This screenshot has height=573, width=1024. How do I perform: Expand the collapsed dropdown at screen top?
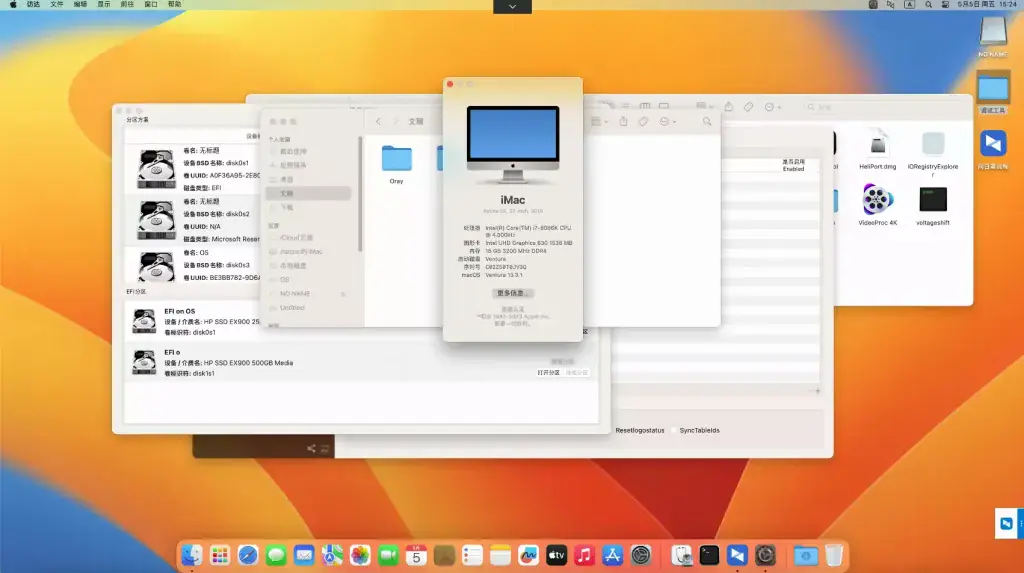coord(512,7)
